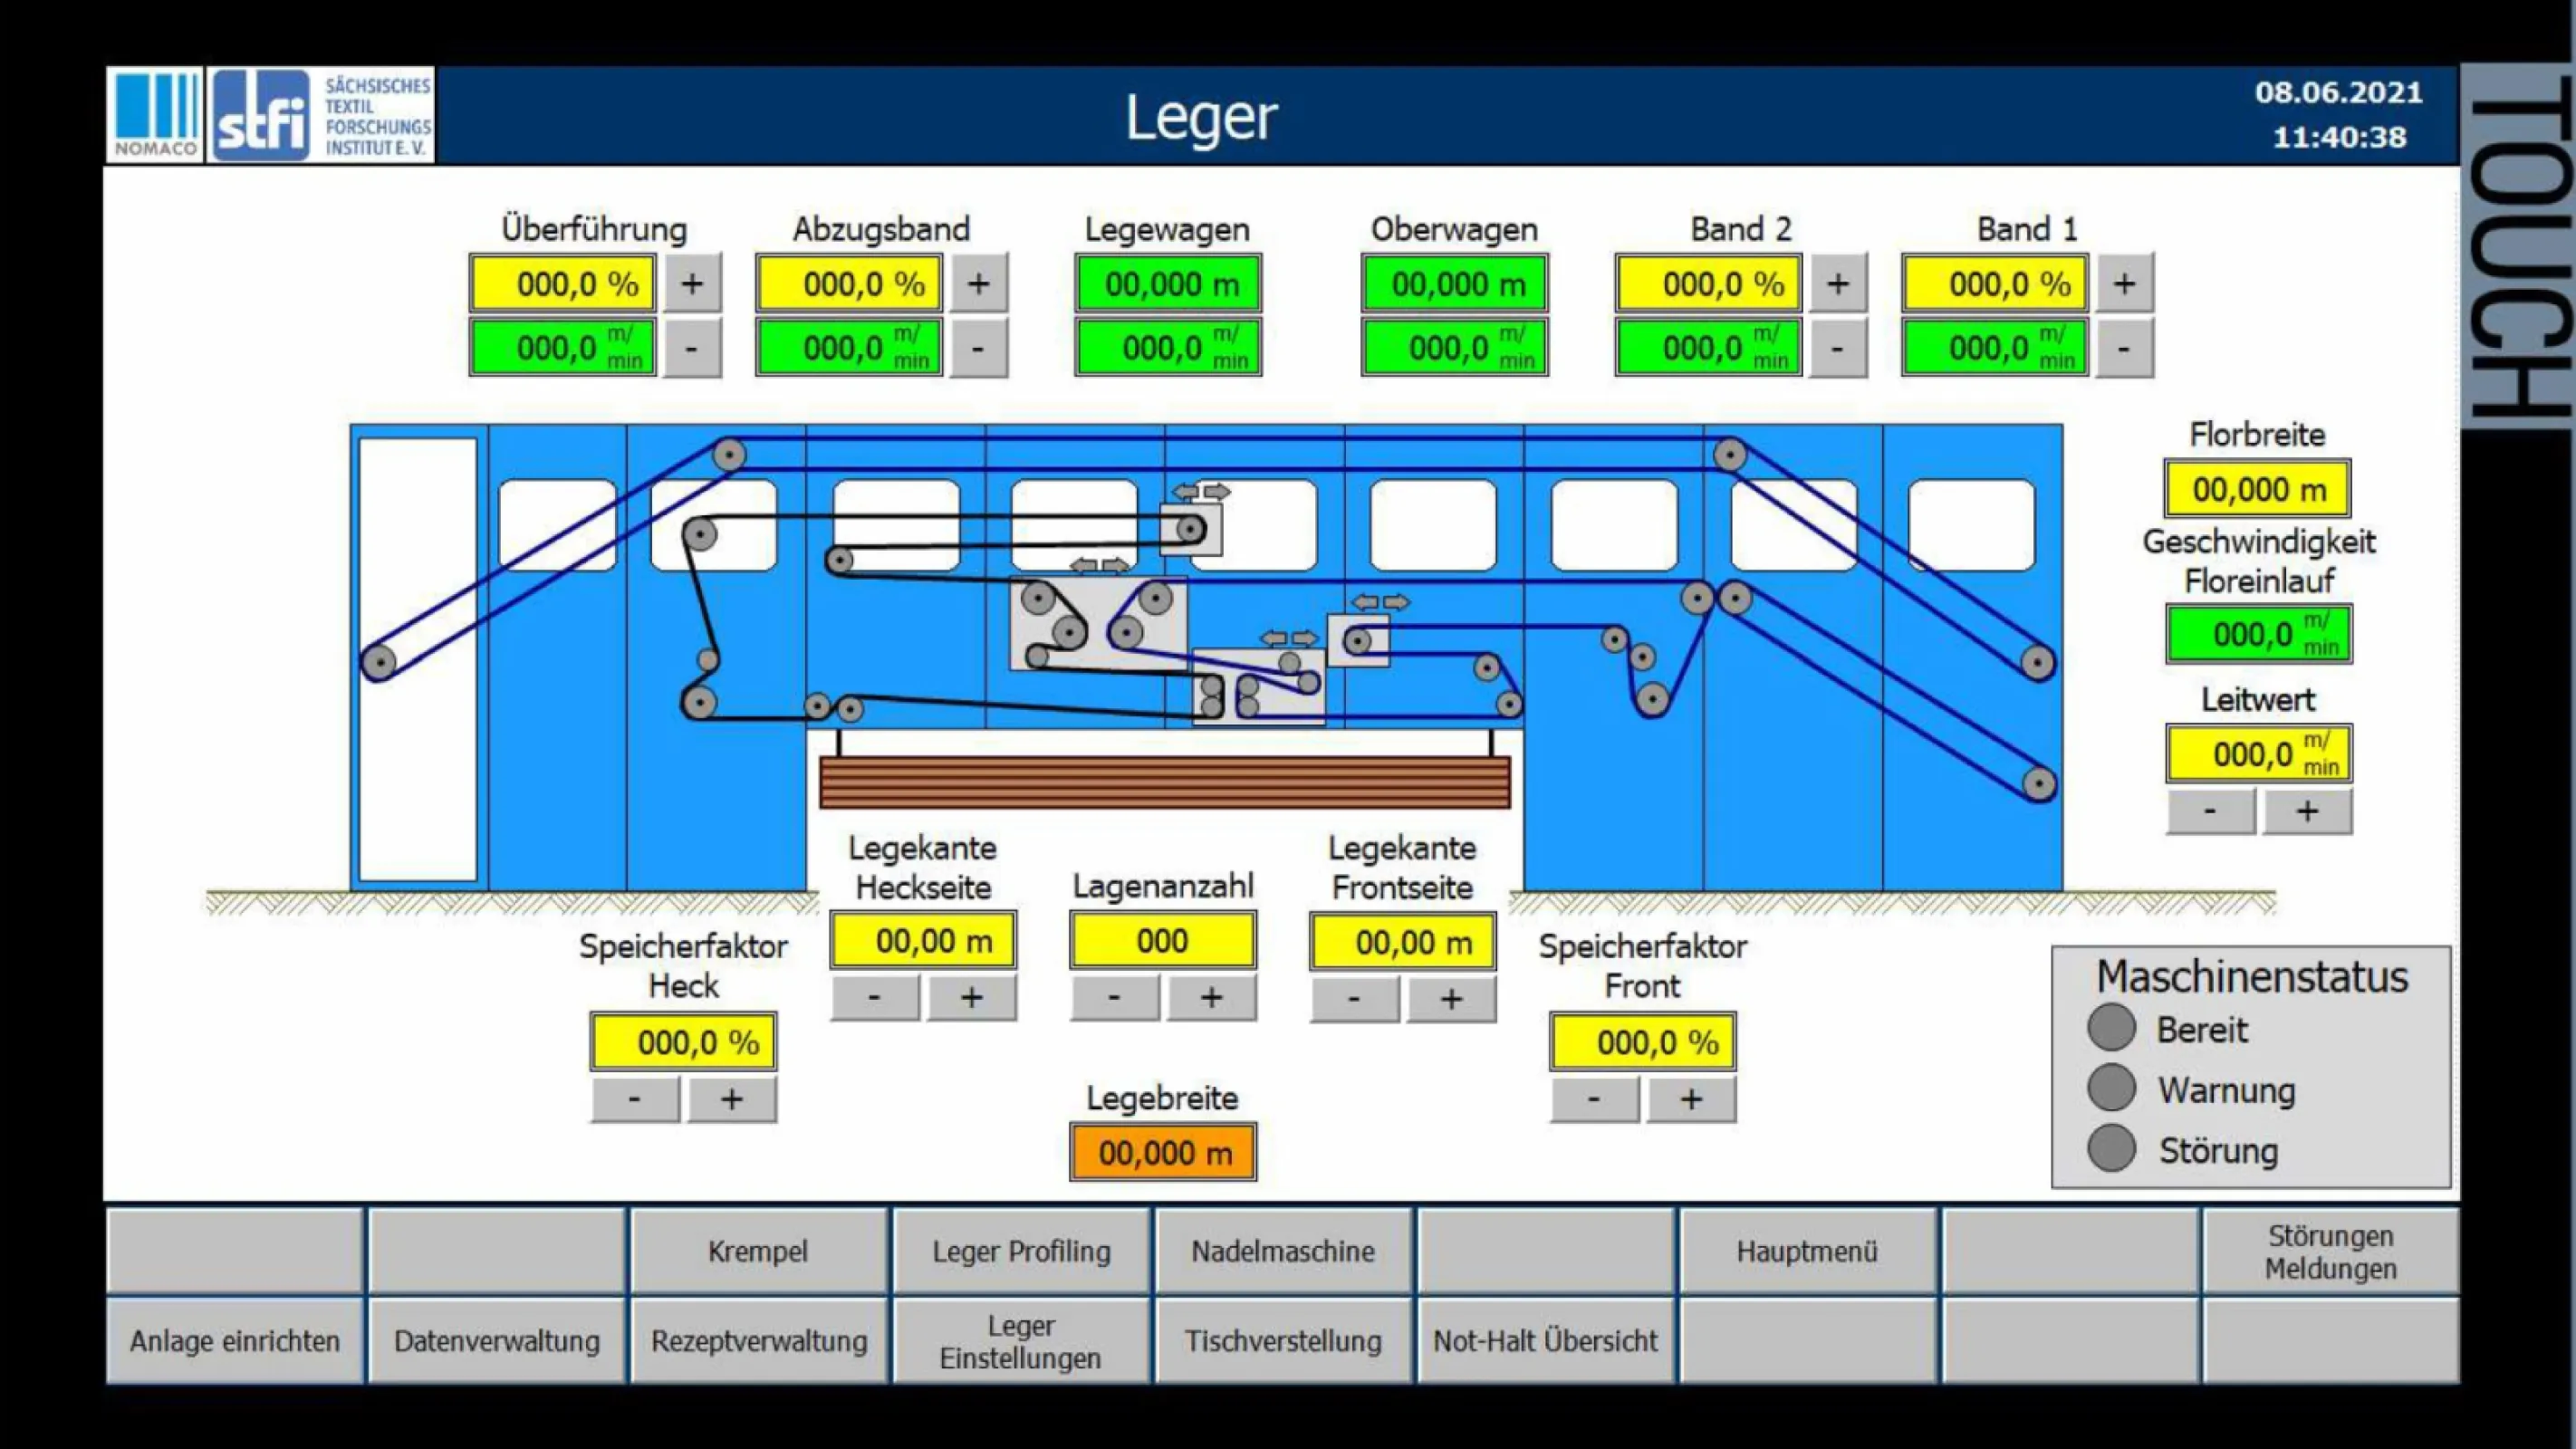Screen dimensions: 2576x1449
Task: Click the Legekante Frontseite value field
Action: point(1402,942)
